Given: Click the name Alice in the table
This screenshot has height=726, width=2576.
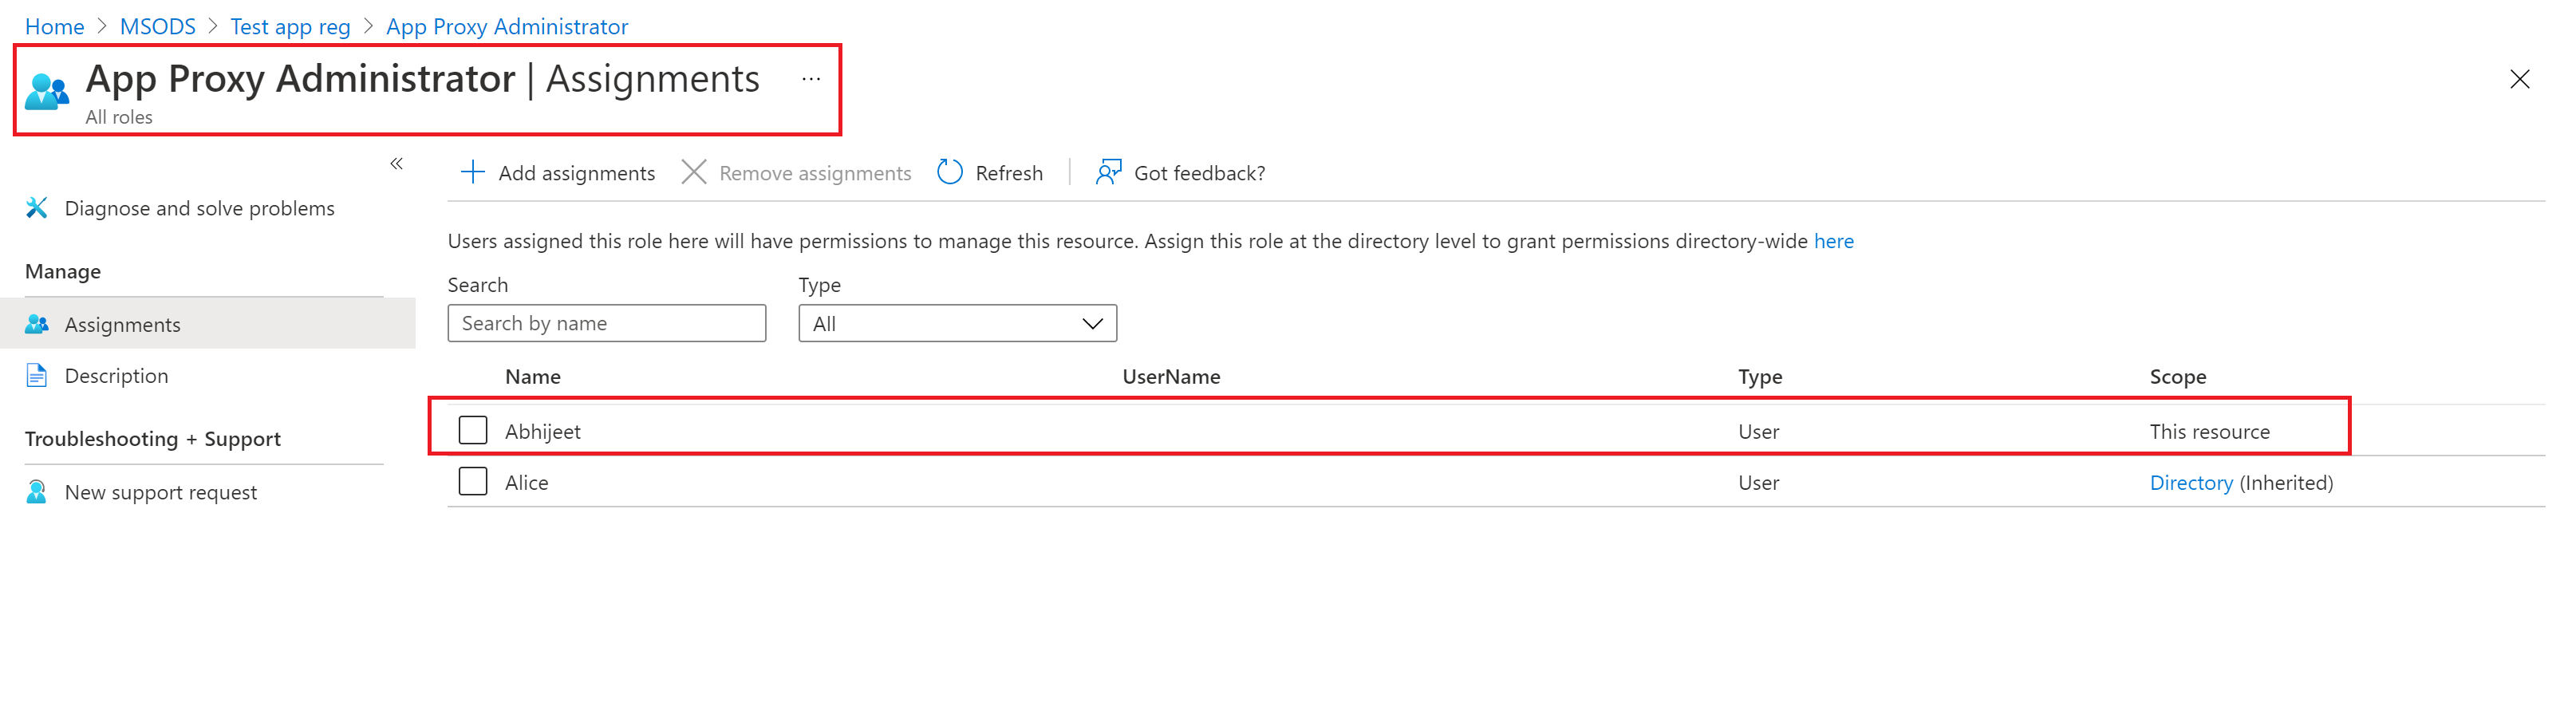Looking at the screenshot, I should 527,482.
